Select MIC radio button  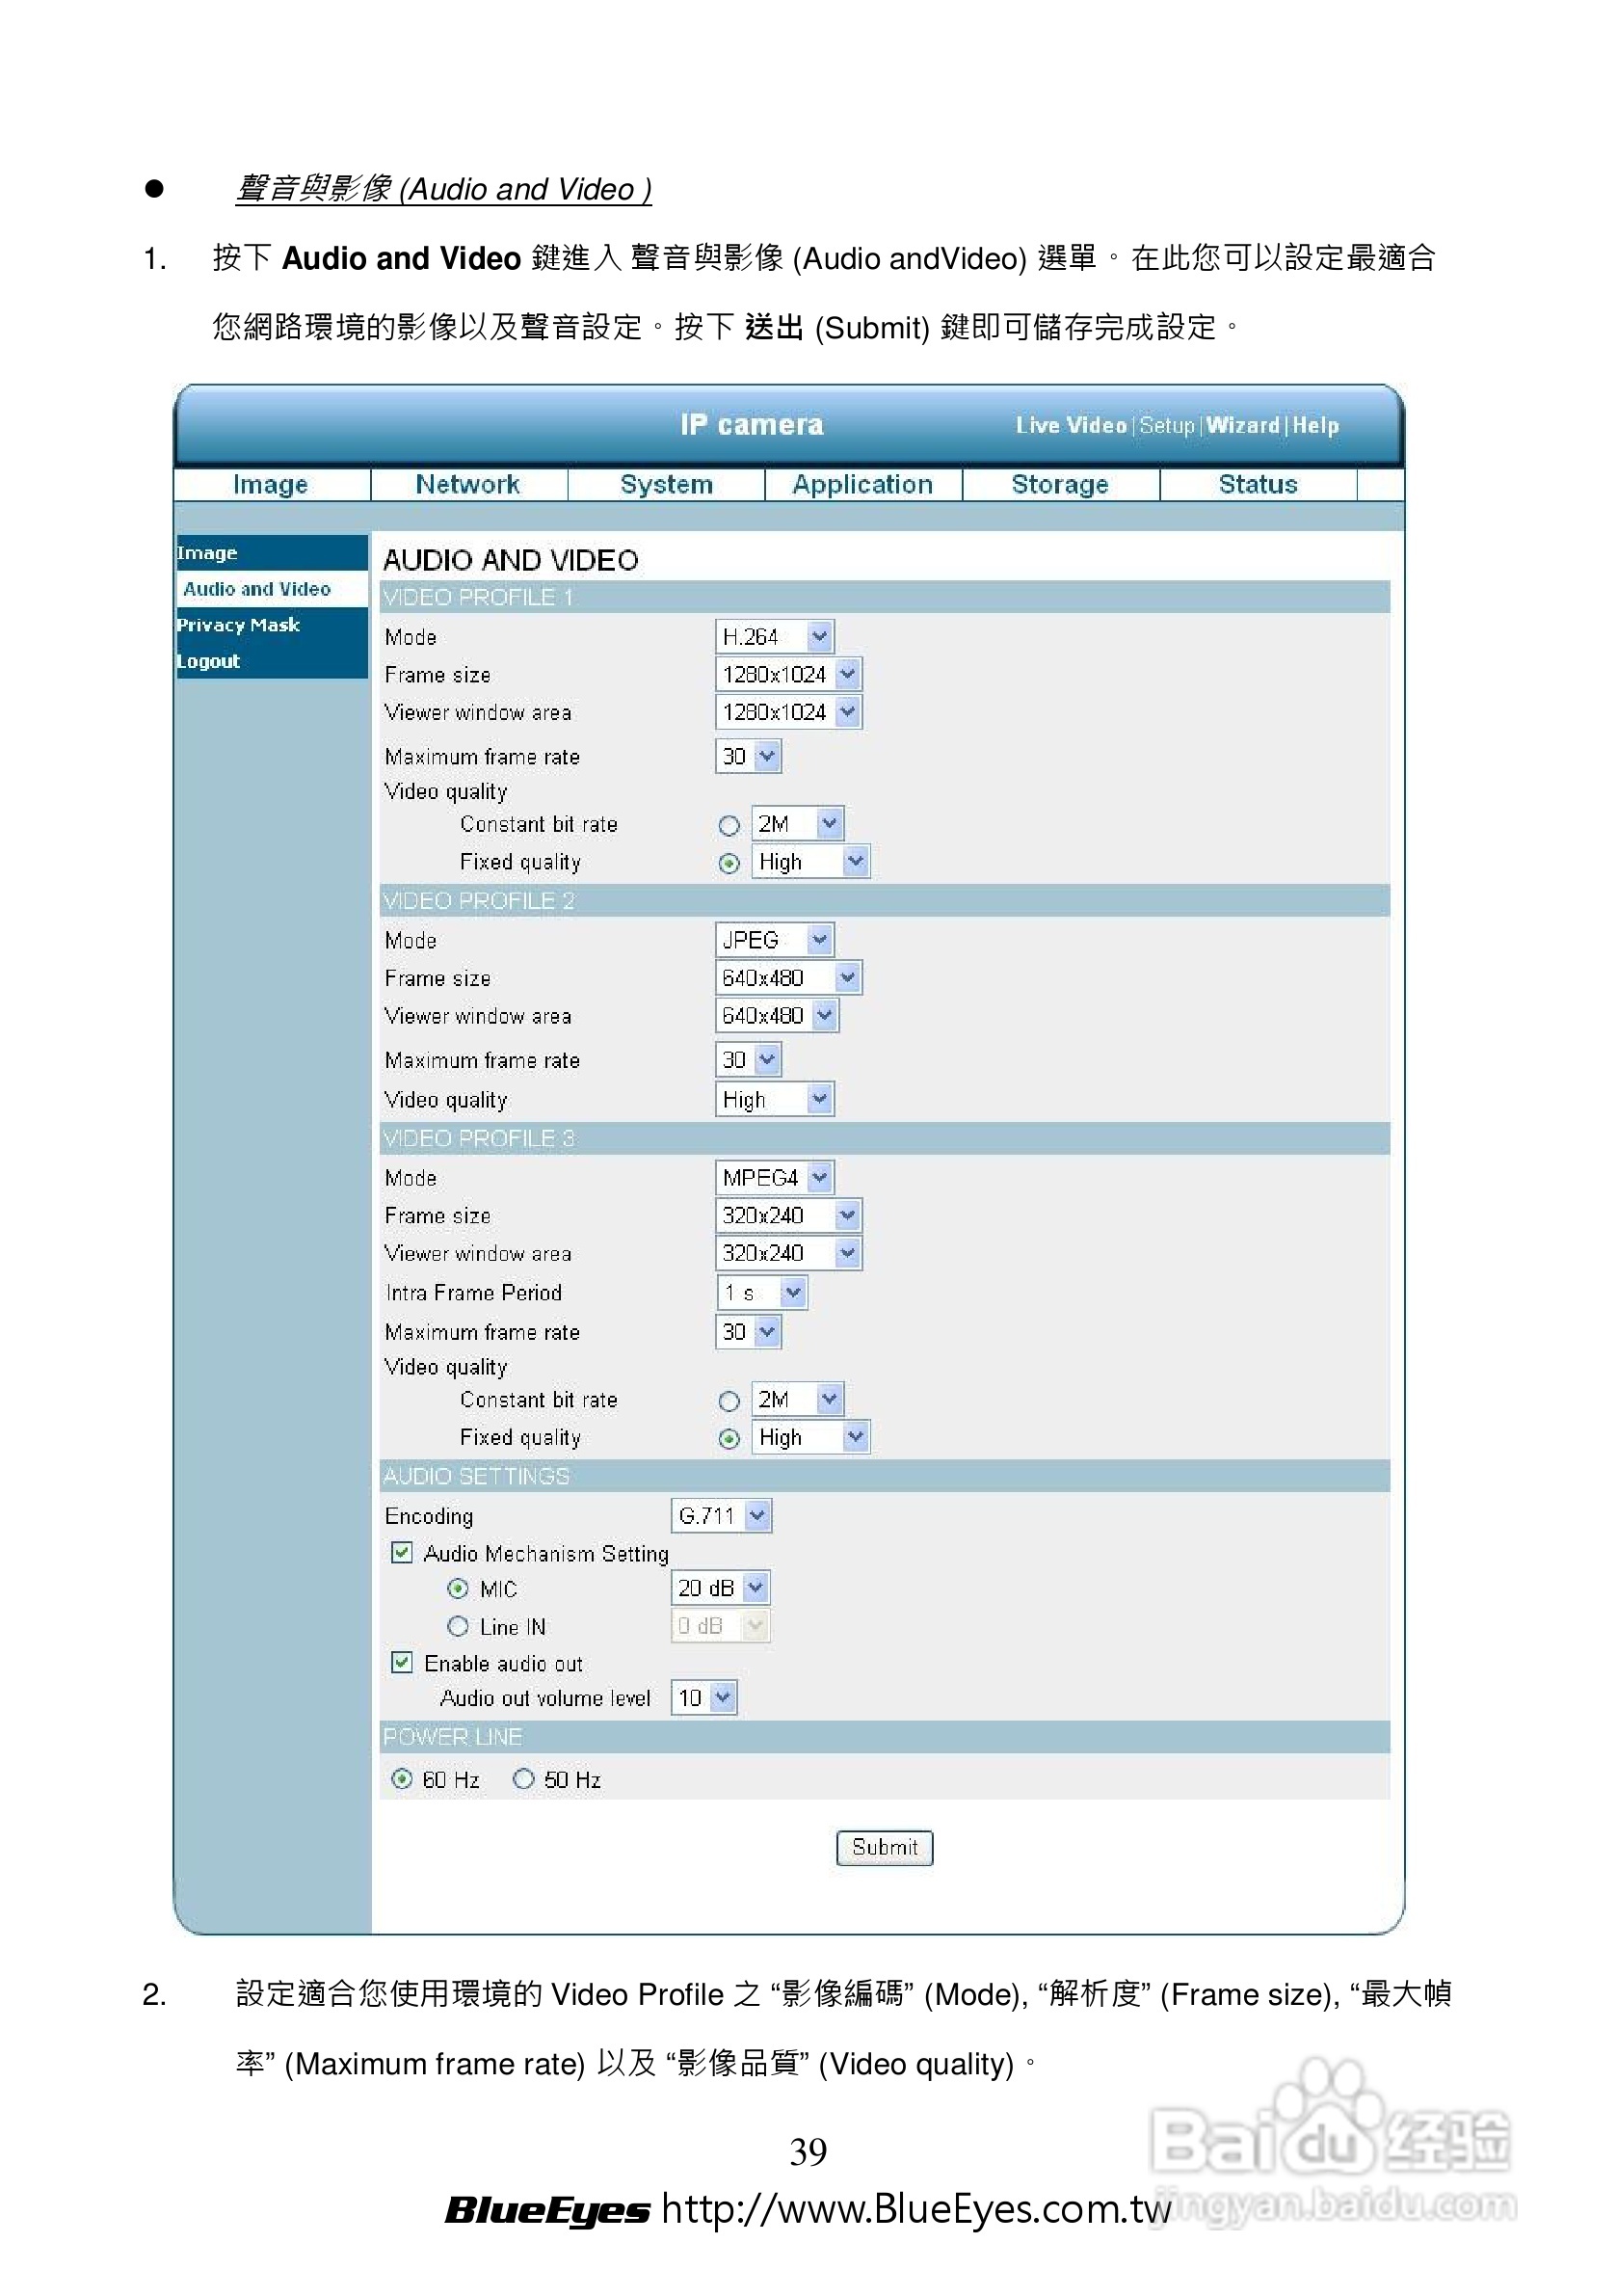(458, 1589)
